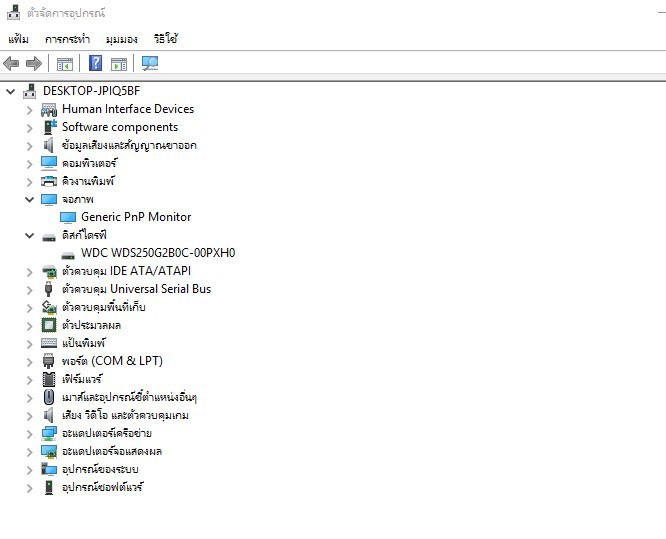The height and width of the screenshot is (539, 666).
Task: Expand the พอร์ต (COM & LPT) node
Action: coord(30,361)
